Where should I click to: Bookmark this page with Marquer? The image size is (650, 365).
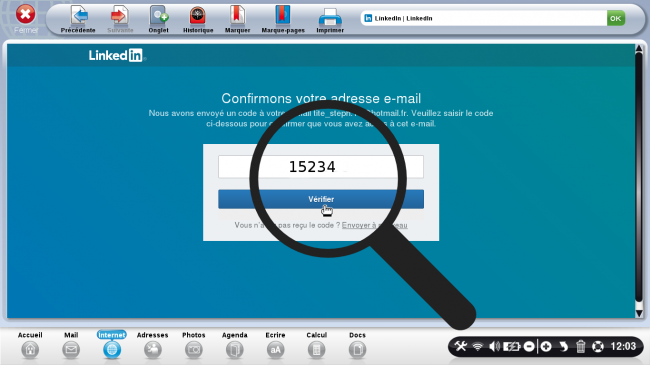(x=237, y=19)
